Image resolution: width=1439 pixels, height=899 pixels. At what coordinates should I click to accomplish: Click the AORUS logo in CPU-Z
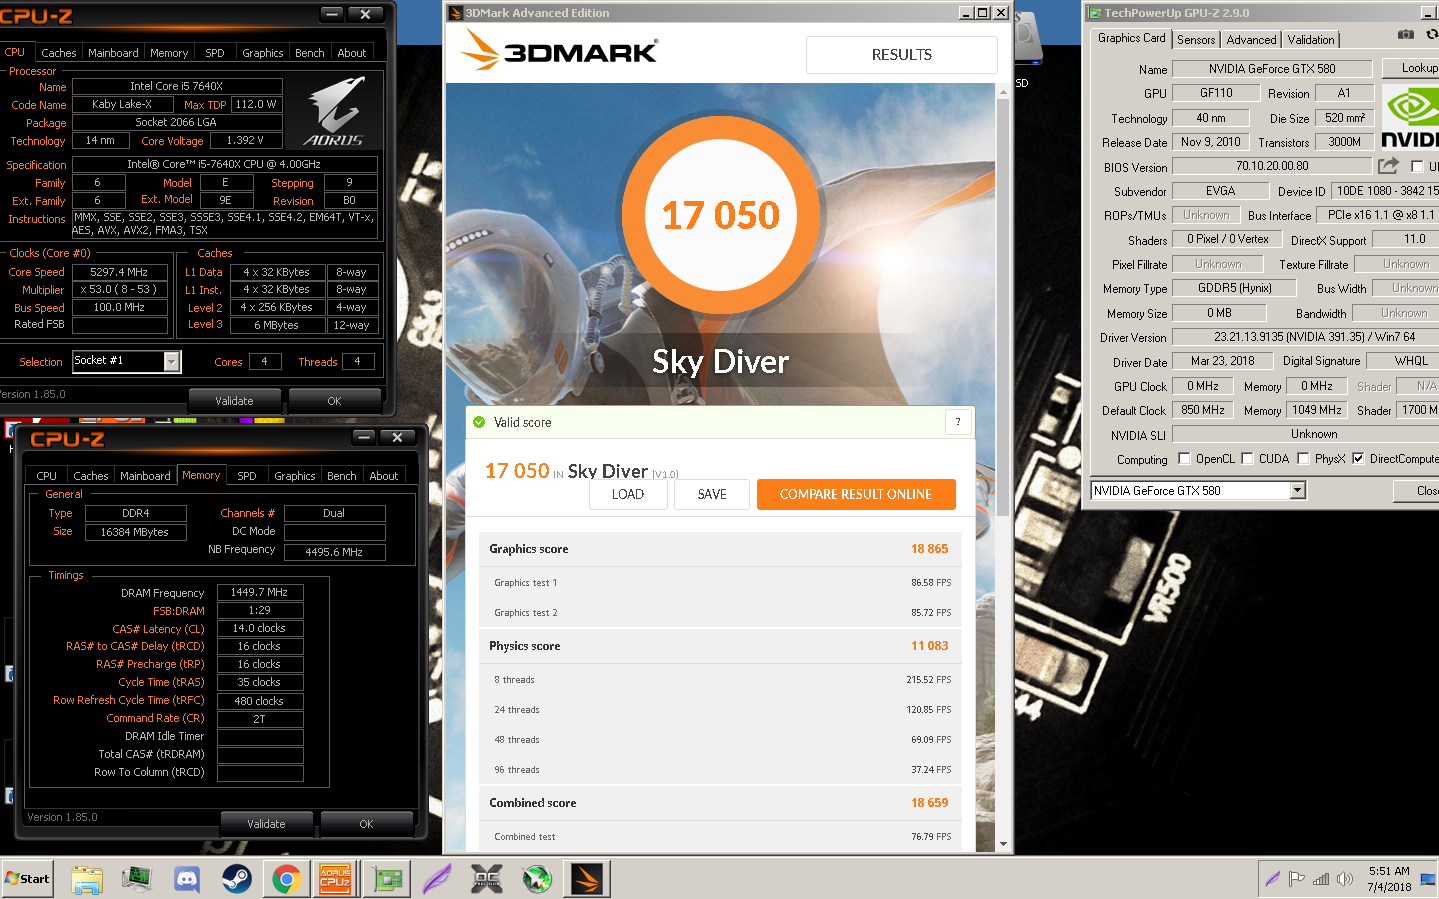333,112
